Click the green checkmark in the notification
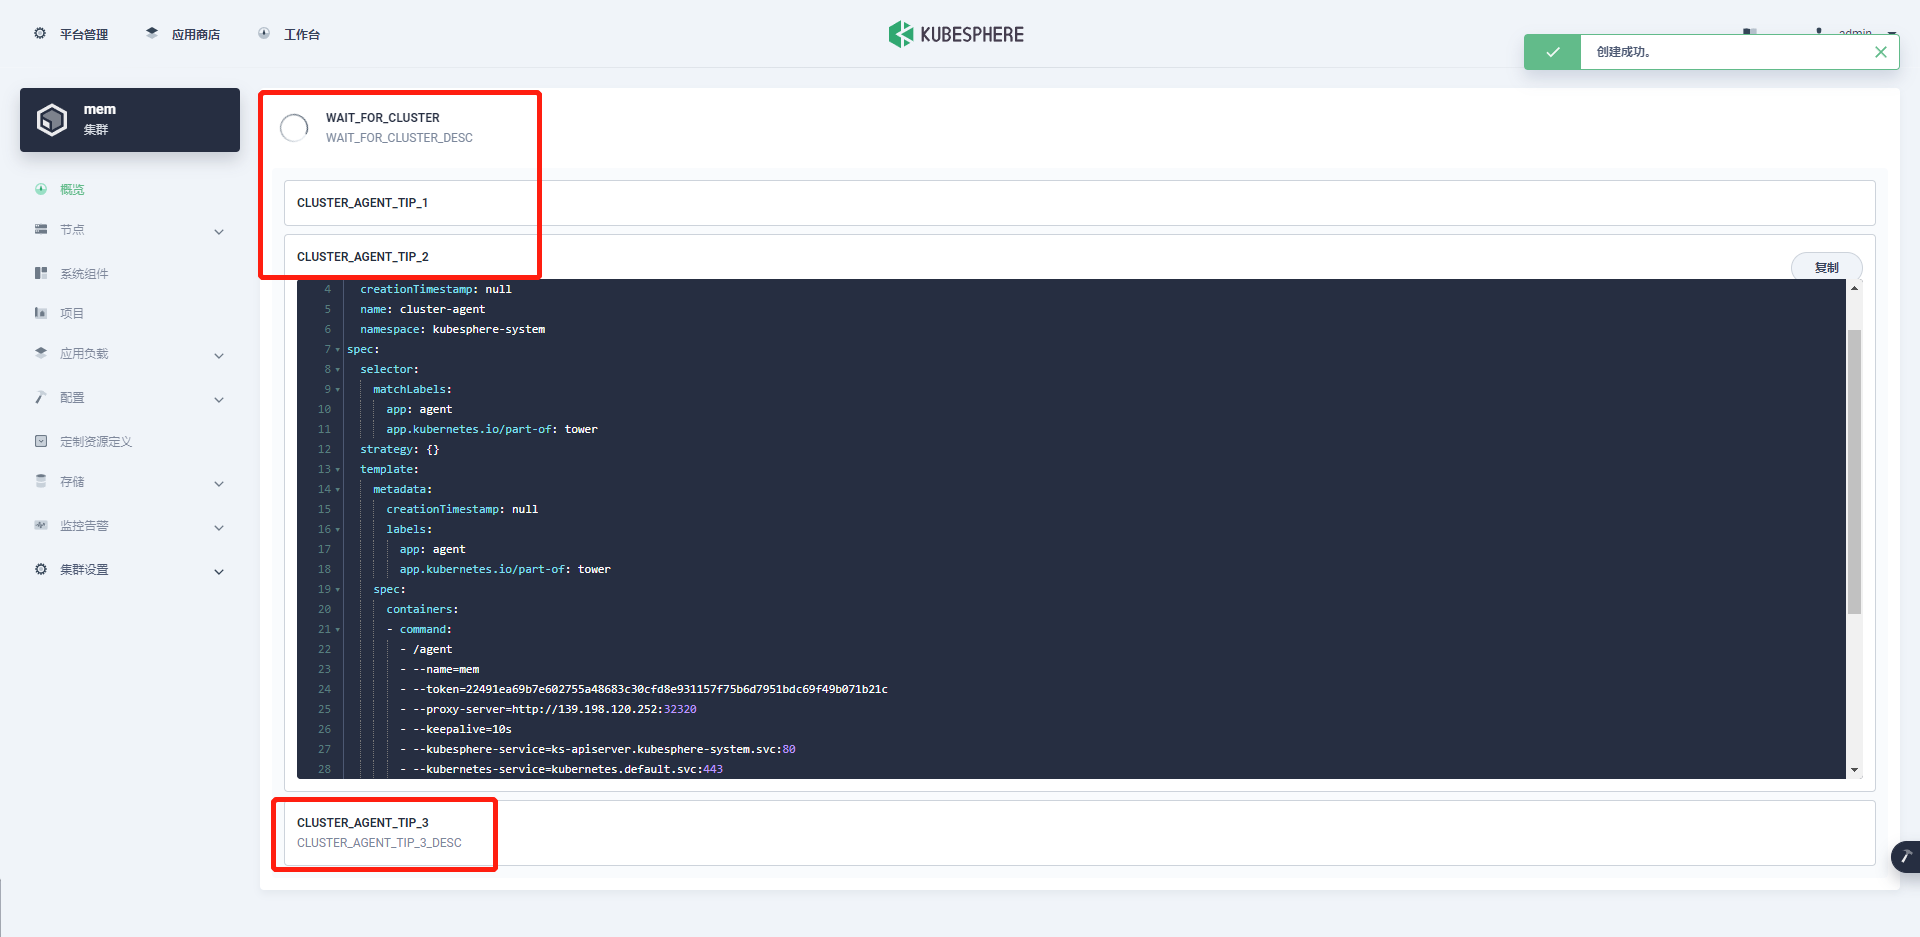Screen dimensions: 1920x937 1553,52
